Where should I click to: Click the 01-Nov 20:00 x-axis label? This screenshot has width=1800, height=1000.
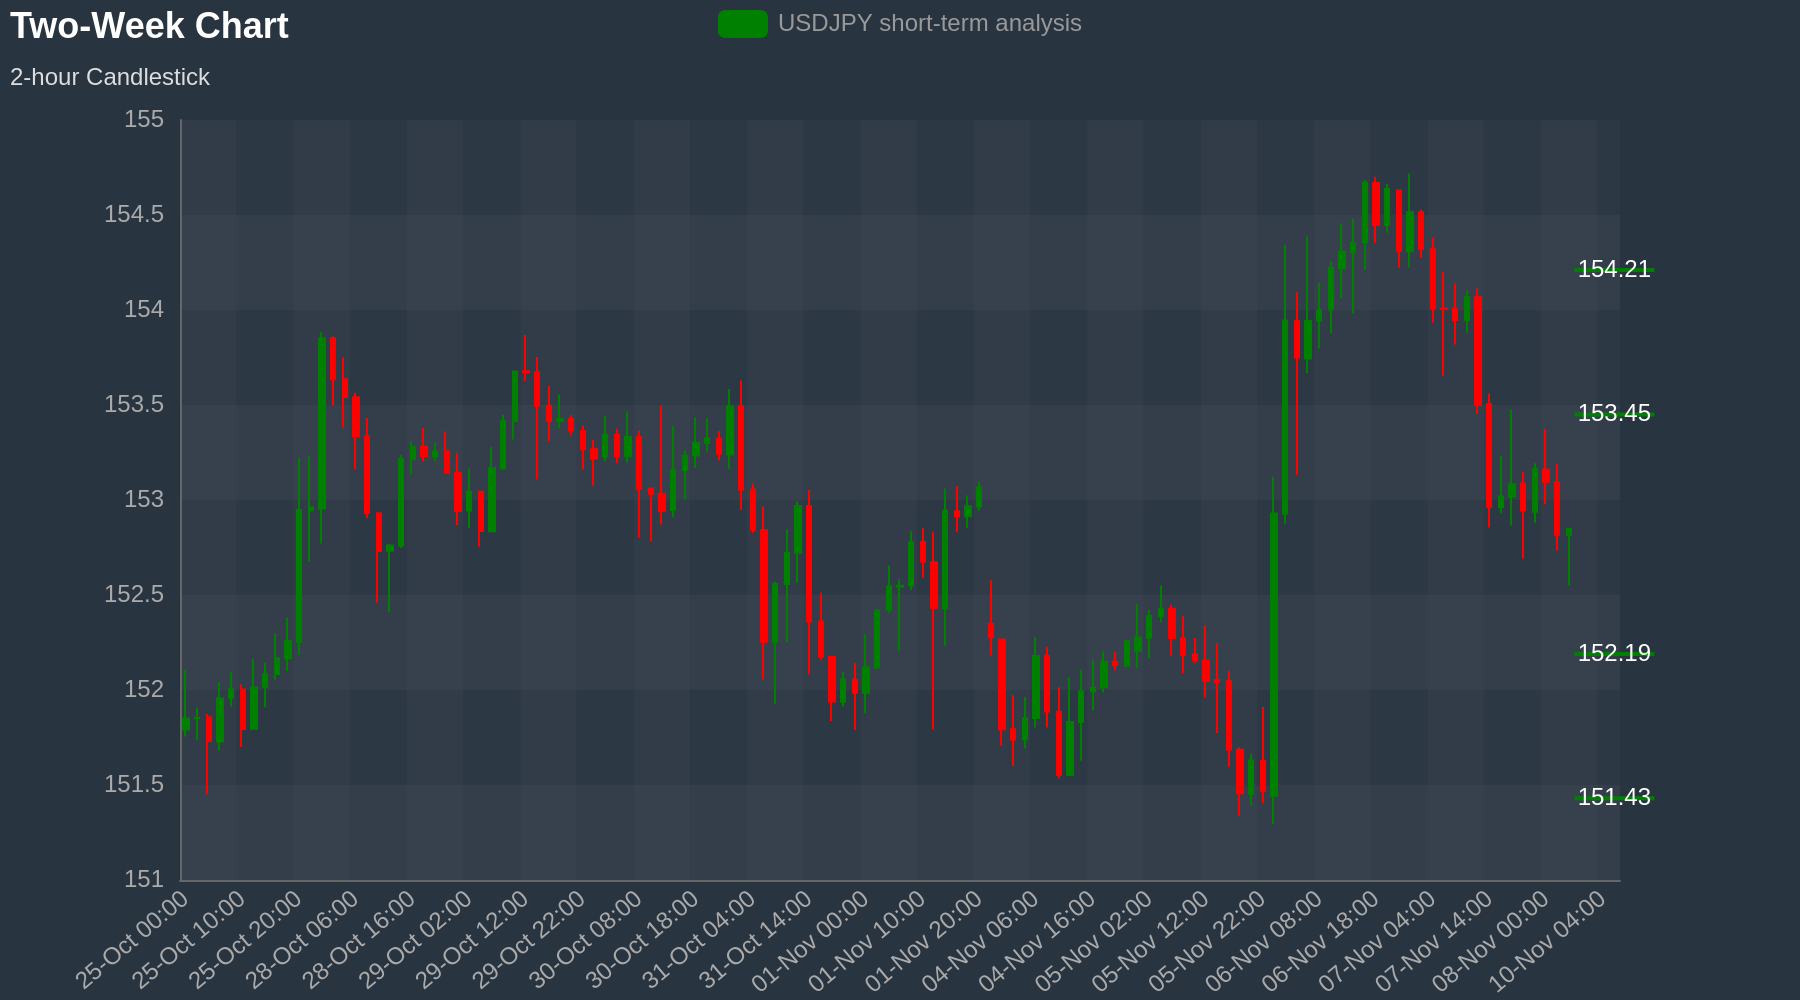(x=925, y=941)
